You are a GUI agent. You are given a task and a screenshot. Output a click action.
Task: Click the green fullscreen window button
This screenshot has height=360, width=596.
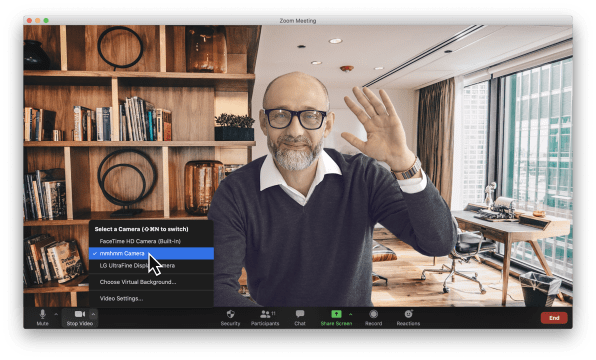coord(46,21)
